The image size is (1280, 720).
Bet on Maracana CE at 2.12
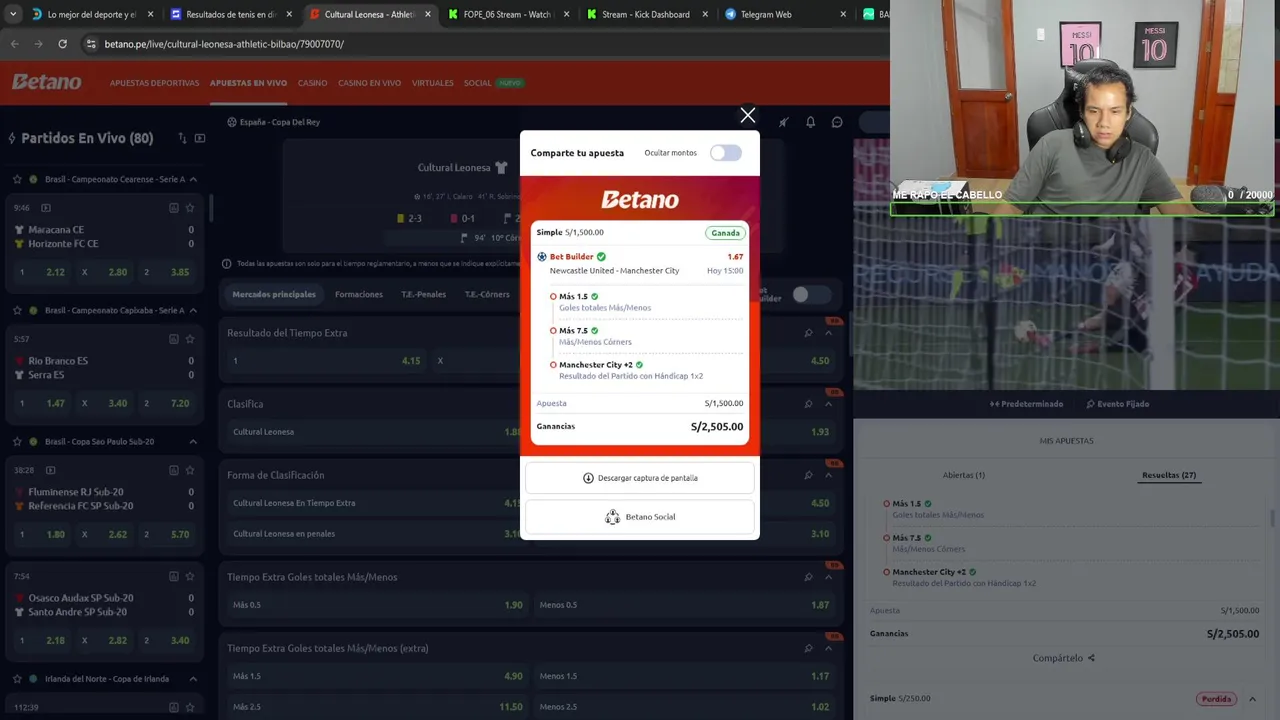[x=41, y=272]
